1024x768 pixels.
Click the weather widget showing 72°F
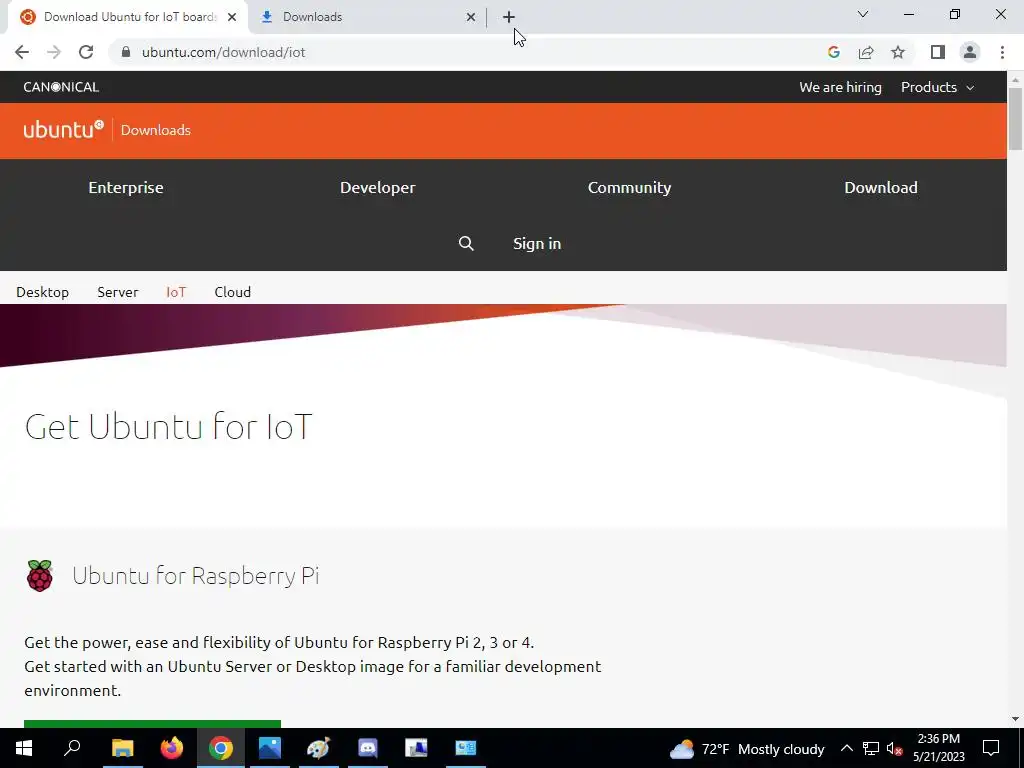(x=746, y=748)
